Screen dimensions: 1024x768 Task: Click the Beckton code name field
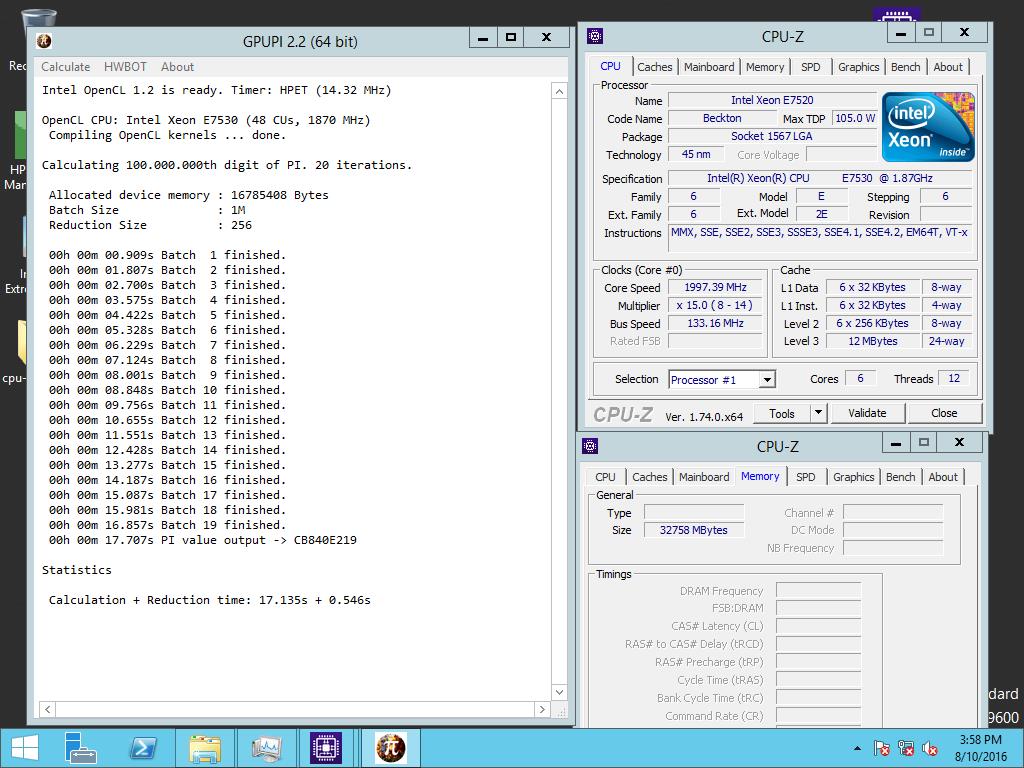coord(722,118)
